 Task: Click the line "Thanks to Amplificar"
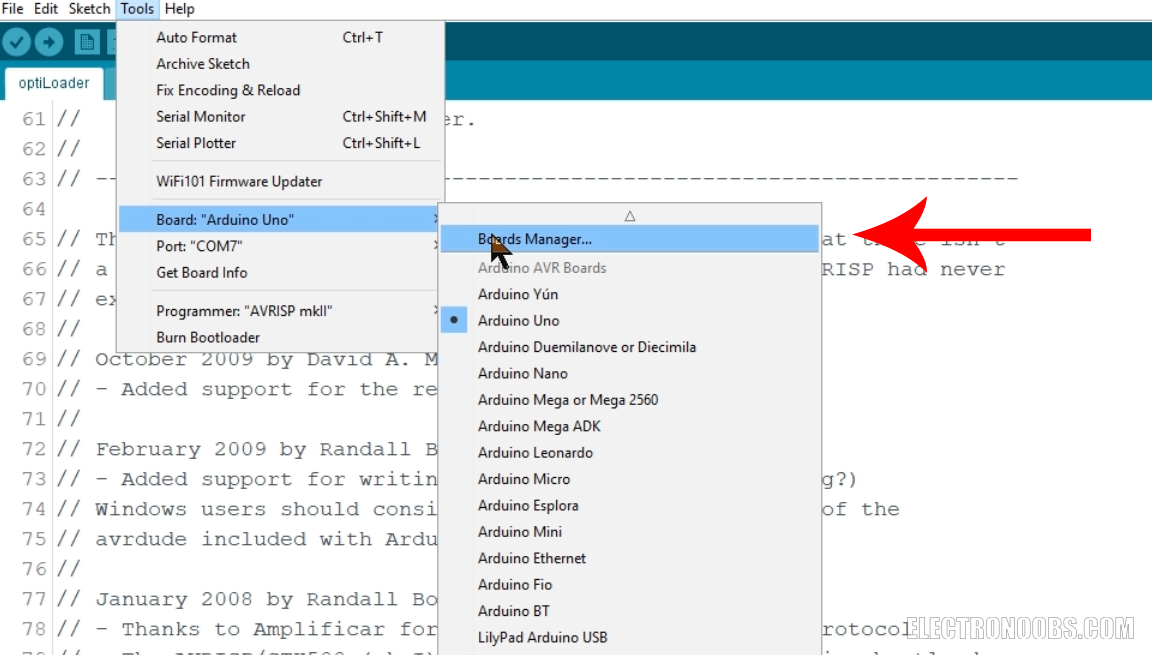(x=247, y=630)
